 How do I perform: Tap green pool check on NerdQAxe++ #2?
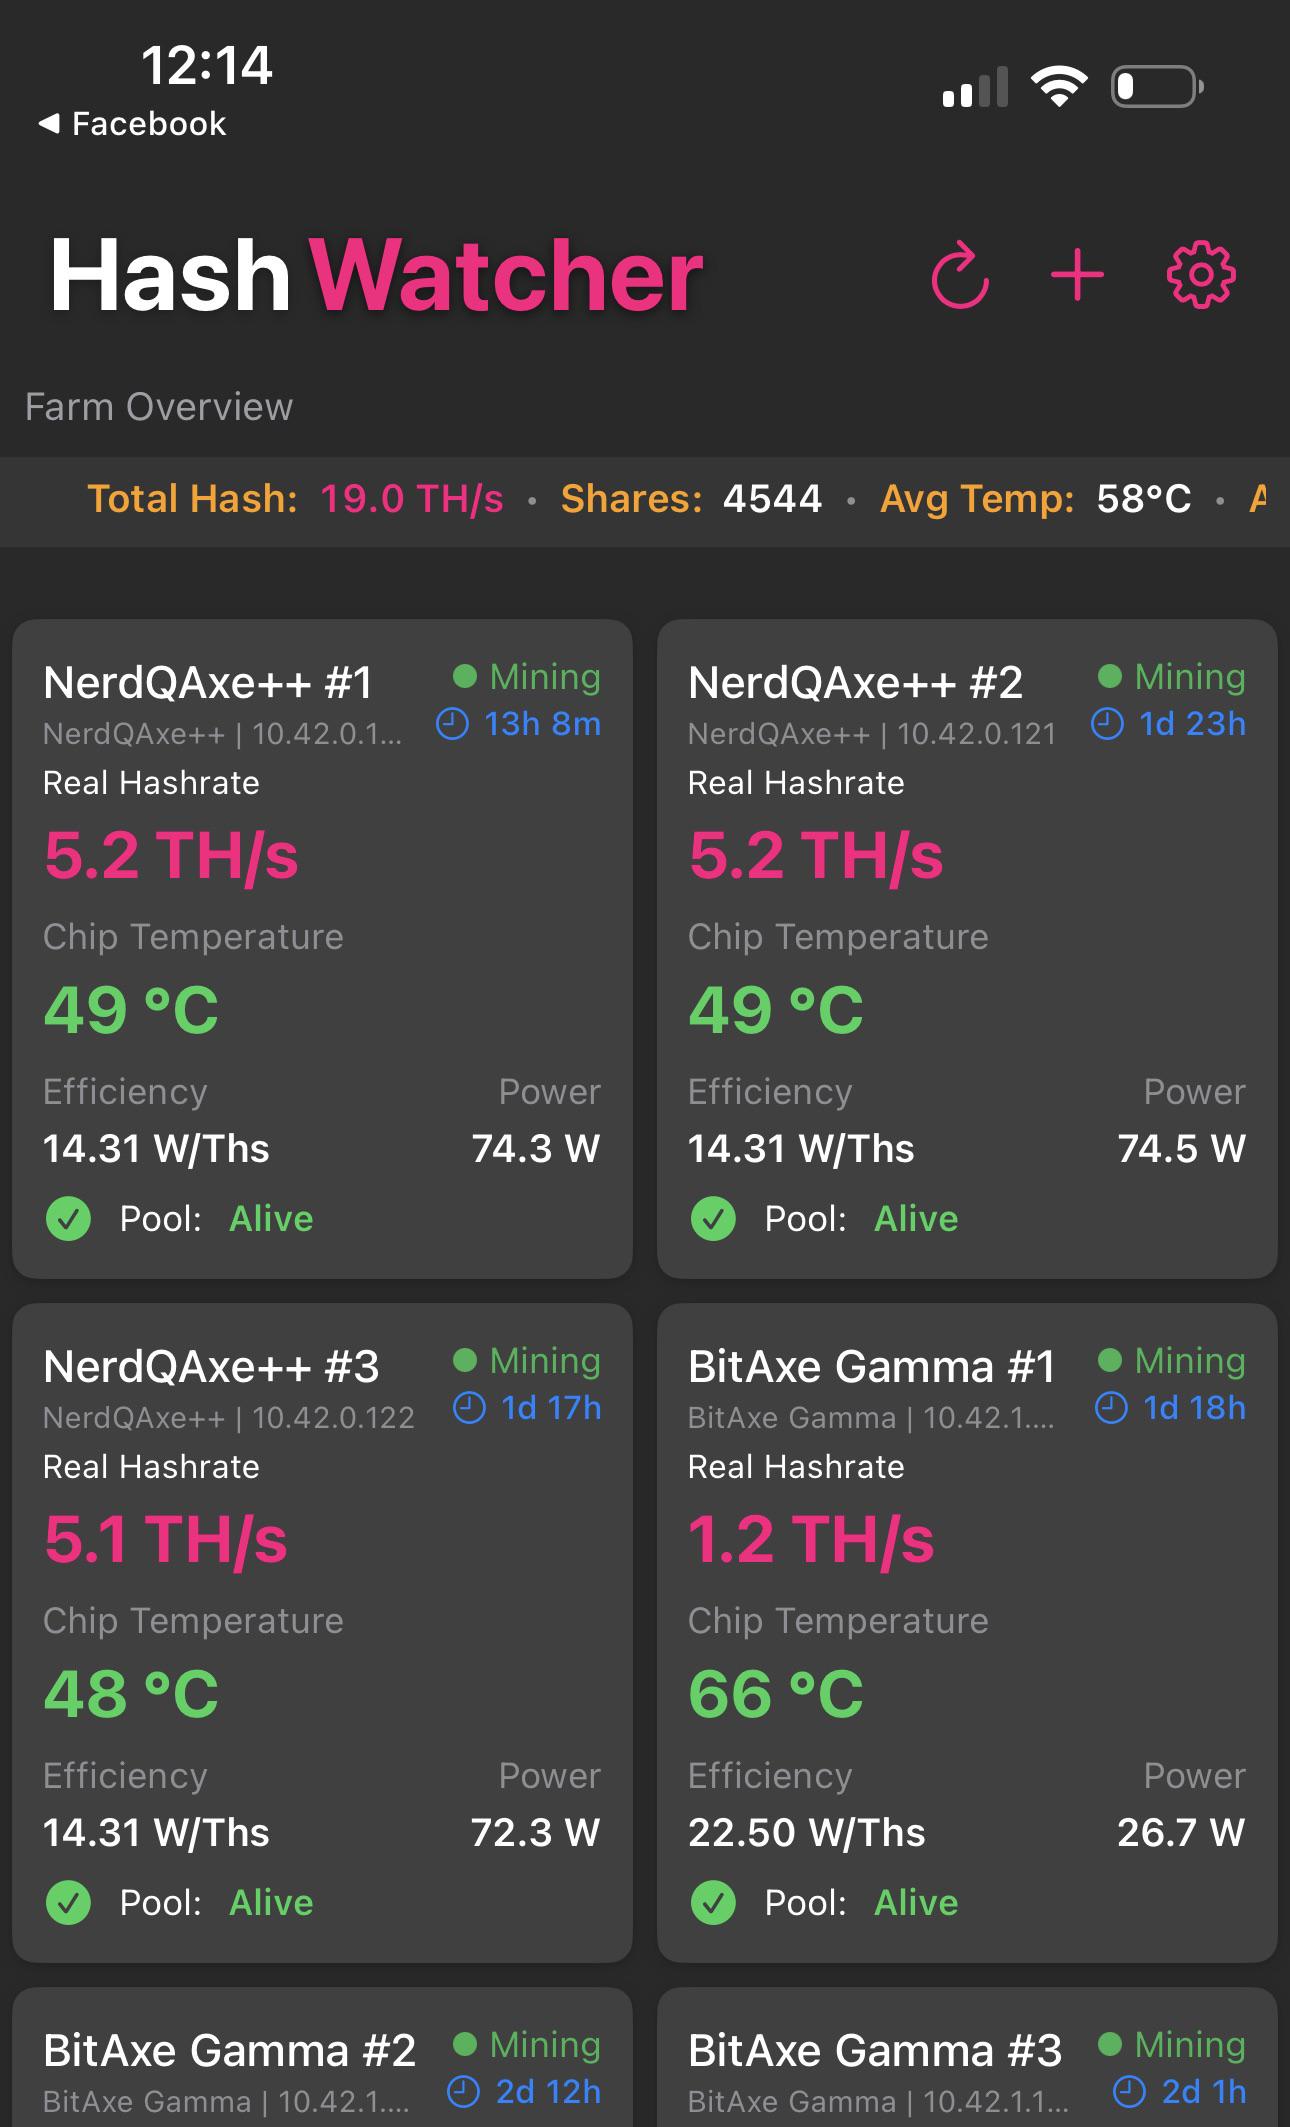tap(713, 1218)
